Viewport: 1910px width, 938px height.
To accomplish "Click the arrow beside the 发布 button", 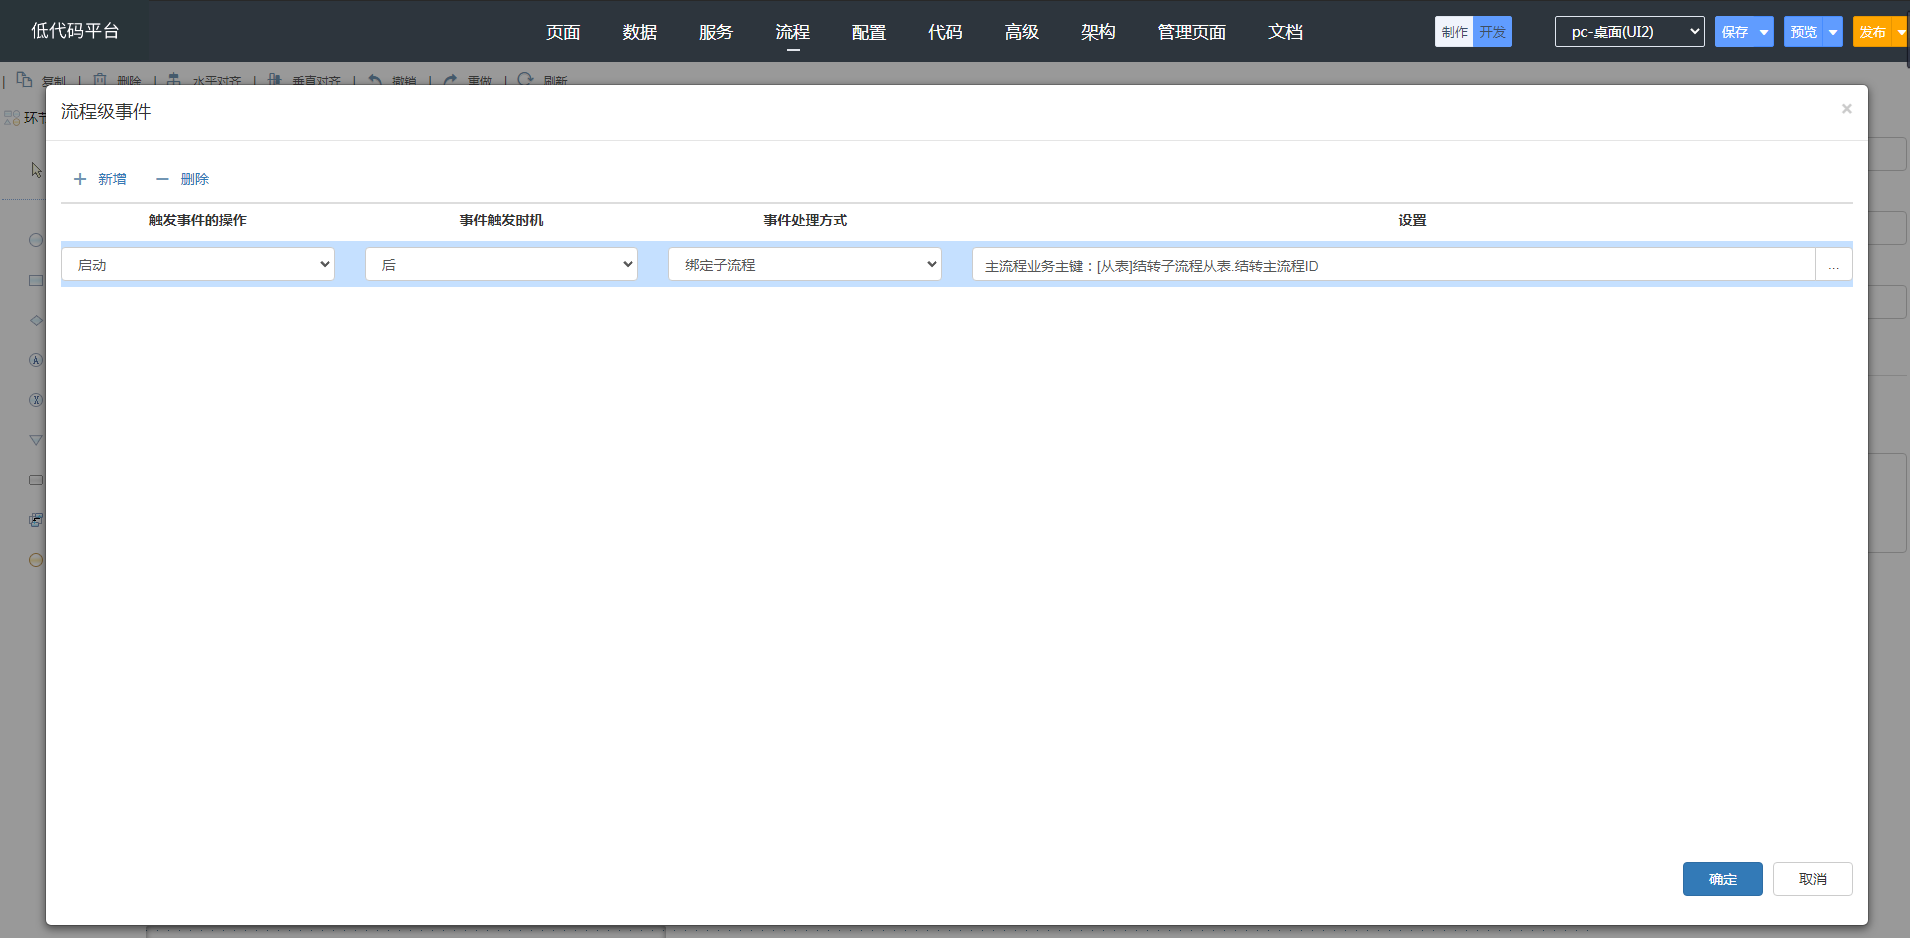I will (1900, 32).
